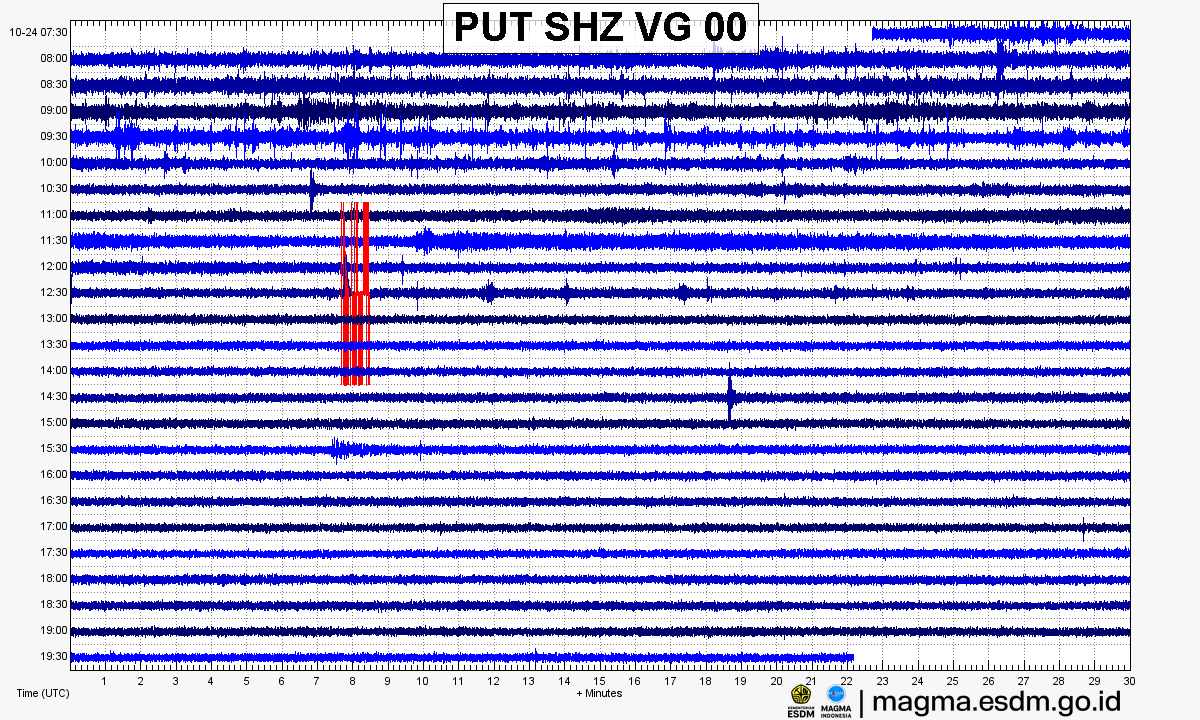
Task: Click minute 25 on the bottom axis
Action: (x=952, y=681)
